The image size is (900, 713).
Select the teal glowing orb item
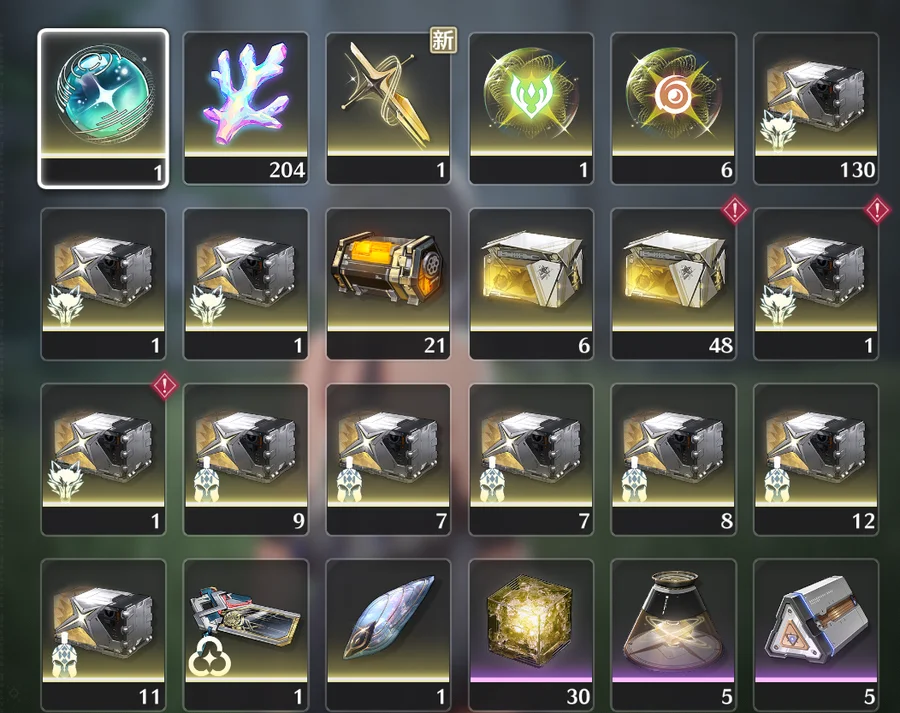click(x=103, y=108)
